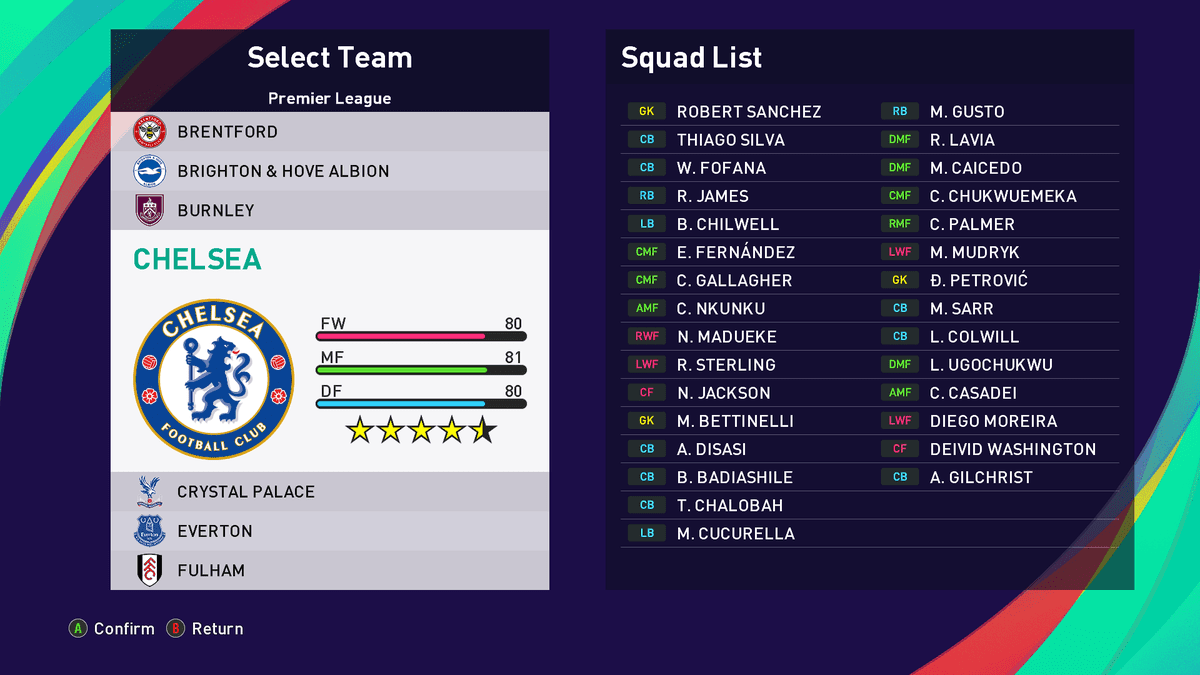Click the CF badge beside N. Jackson
Viewport: 1200px width, 675px height.
(647, 393)
